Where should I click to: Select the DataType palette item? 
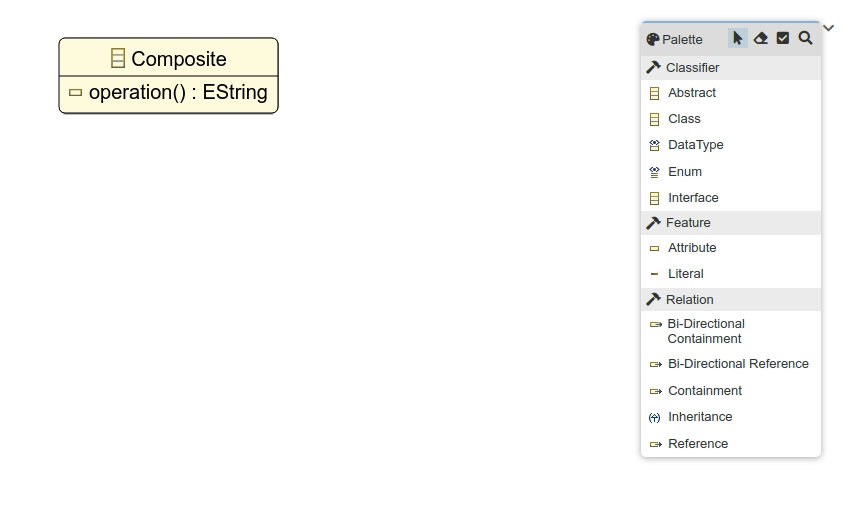click(695, 145)
